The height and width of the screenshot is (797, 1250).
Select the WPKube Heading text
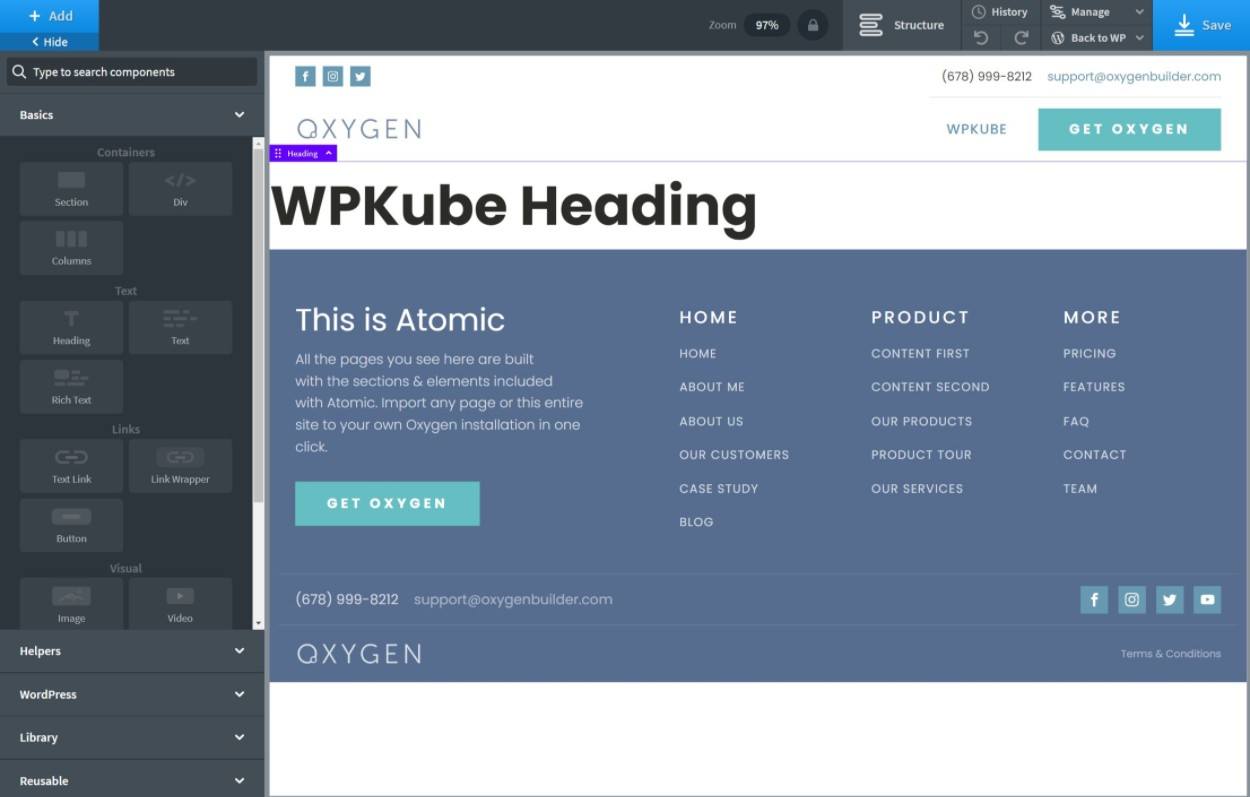pos(514,207)
